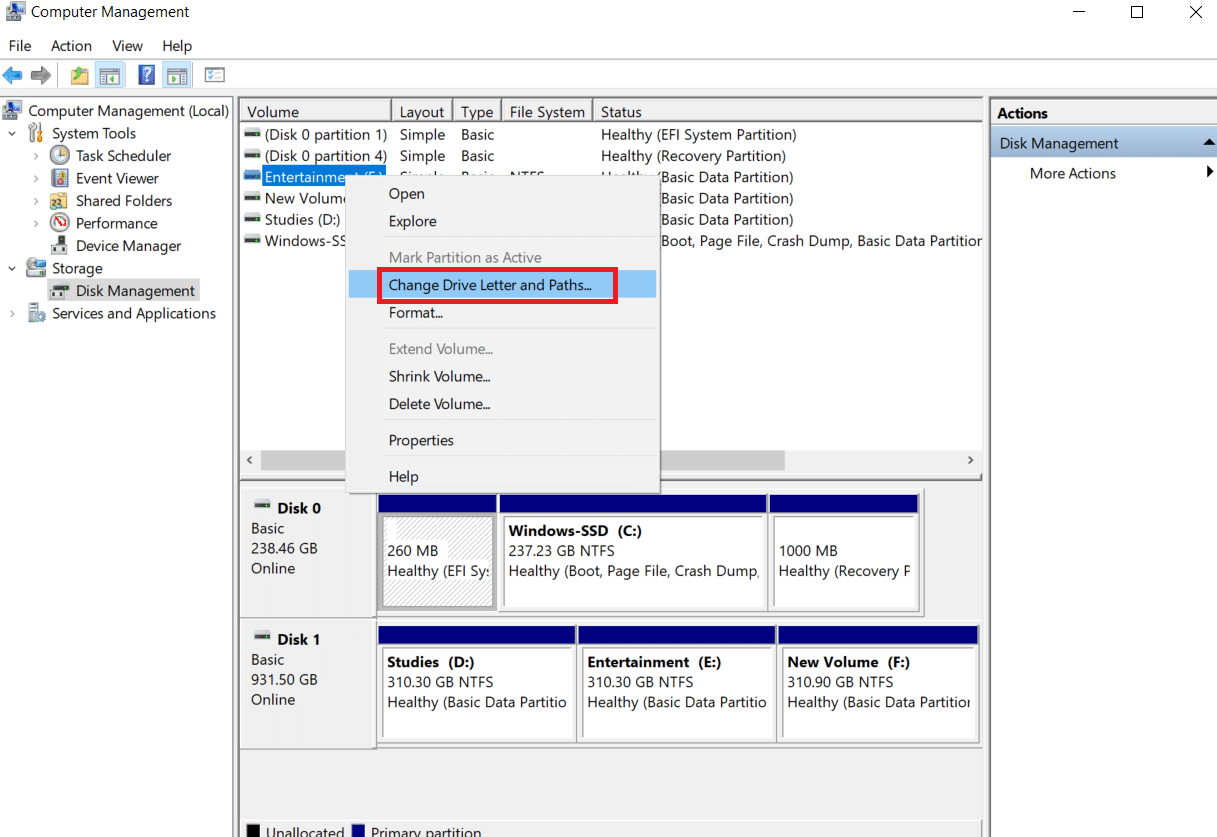
Task: Collapse the System Tools tree node
Action: tap(12, 133)
